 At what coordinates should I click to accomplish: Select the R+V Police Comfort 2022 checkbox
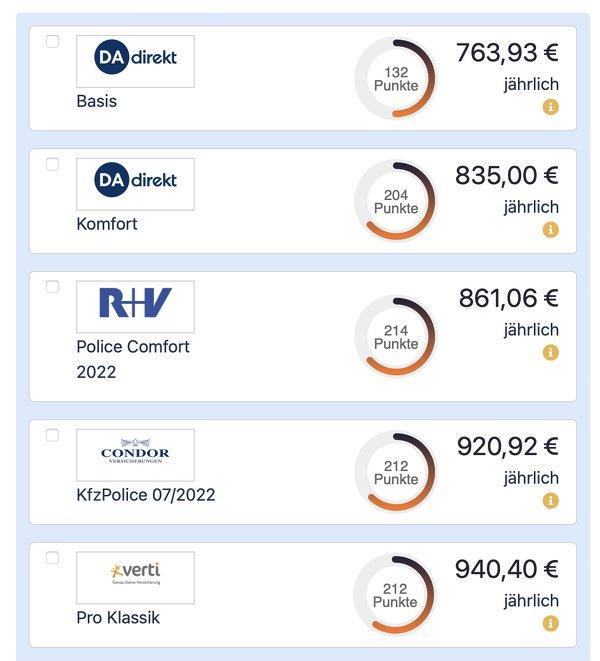coord(52,287)
